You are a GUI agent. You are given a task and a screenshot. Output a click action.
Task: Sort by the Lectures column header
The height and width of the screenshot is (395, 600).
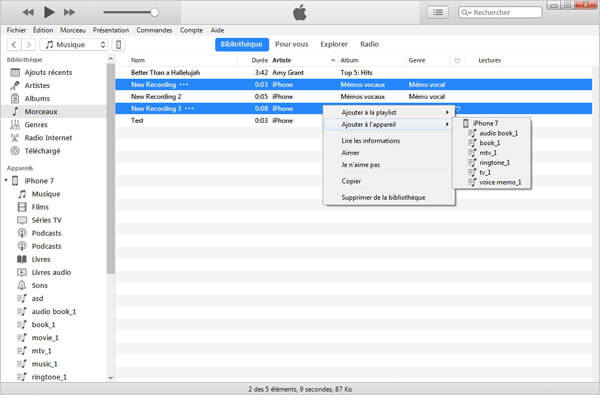[489, 60]
